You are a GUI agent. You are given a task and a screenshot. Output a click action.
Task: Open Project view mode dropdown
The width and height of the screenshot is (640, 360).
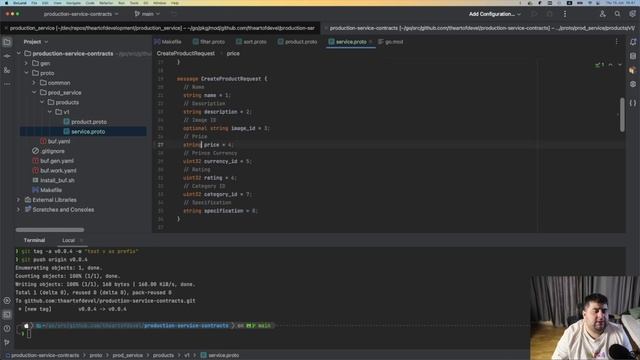point(36,42)
